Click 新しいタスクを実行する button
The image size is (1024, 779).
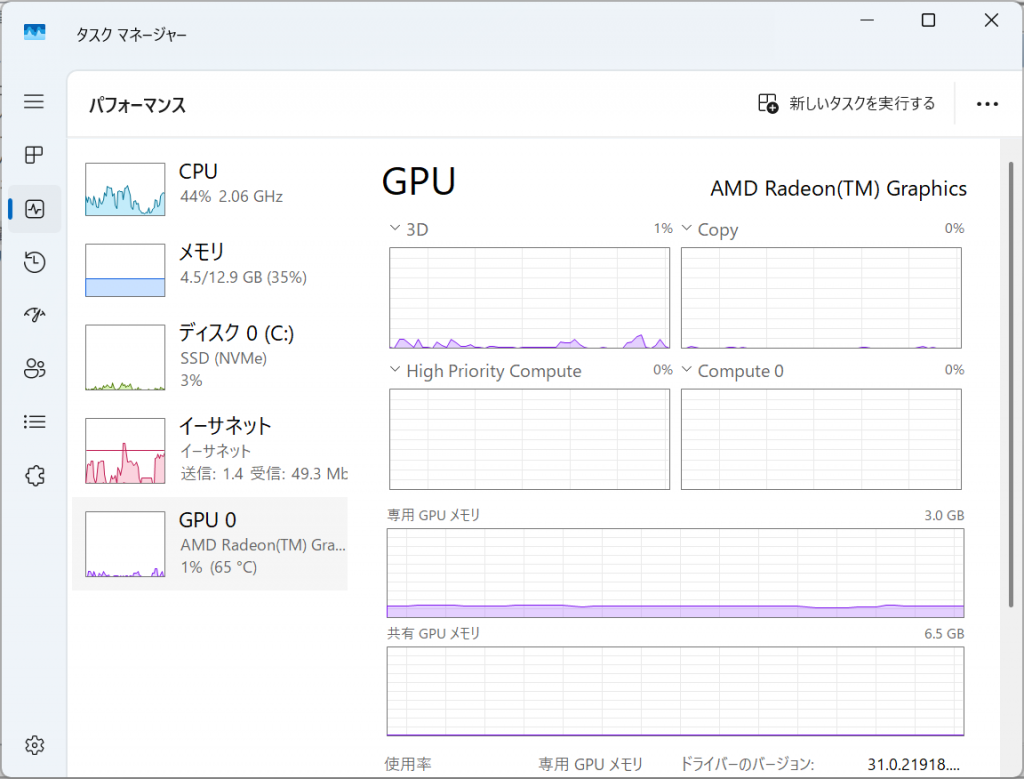(847, 103)
